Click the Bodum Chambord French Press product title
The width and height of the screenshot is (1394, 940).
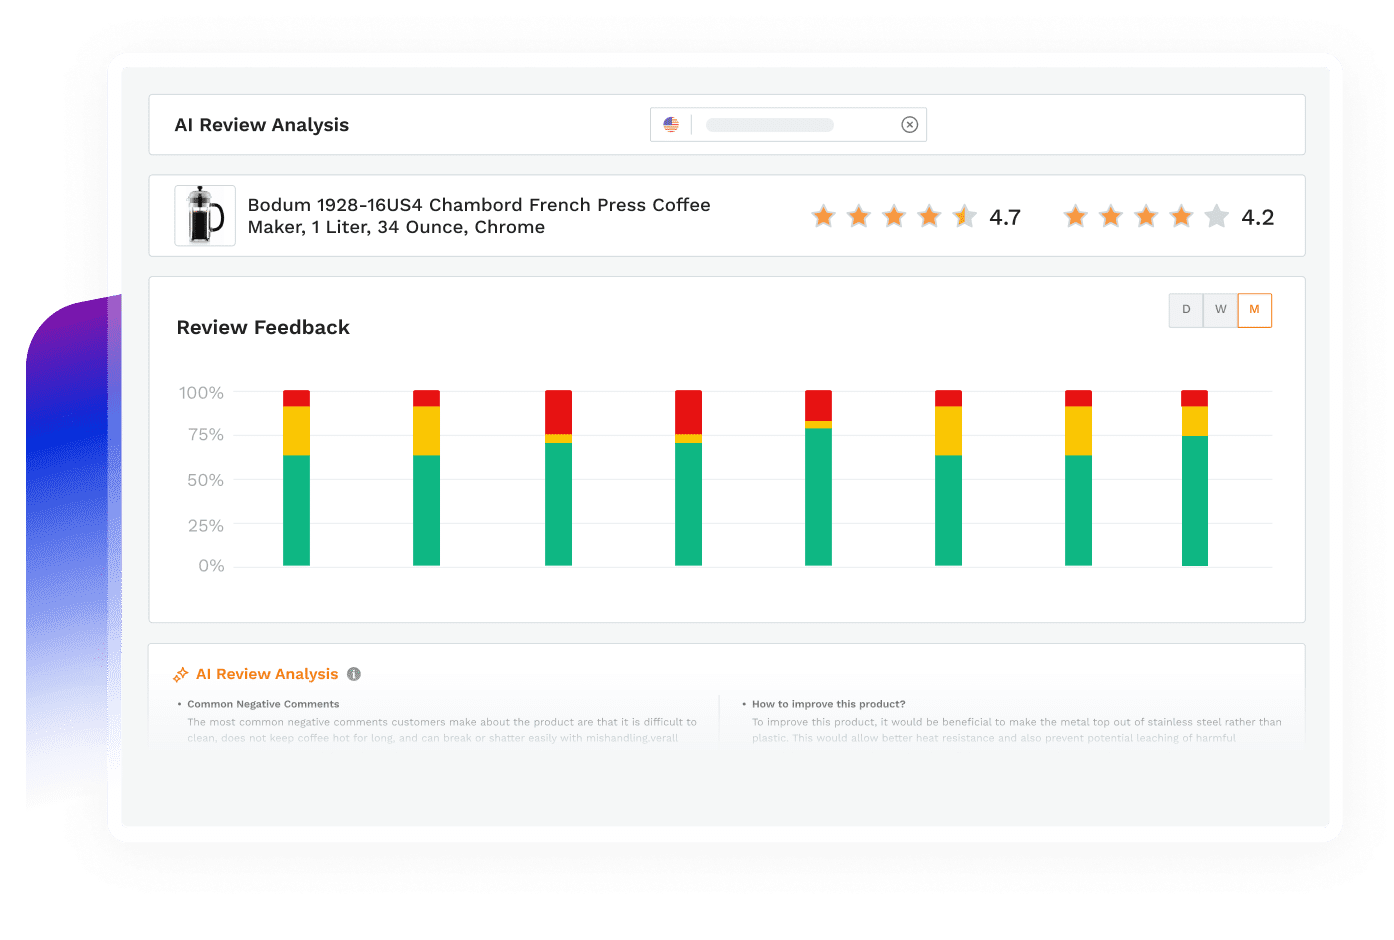tap(479, 216)
